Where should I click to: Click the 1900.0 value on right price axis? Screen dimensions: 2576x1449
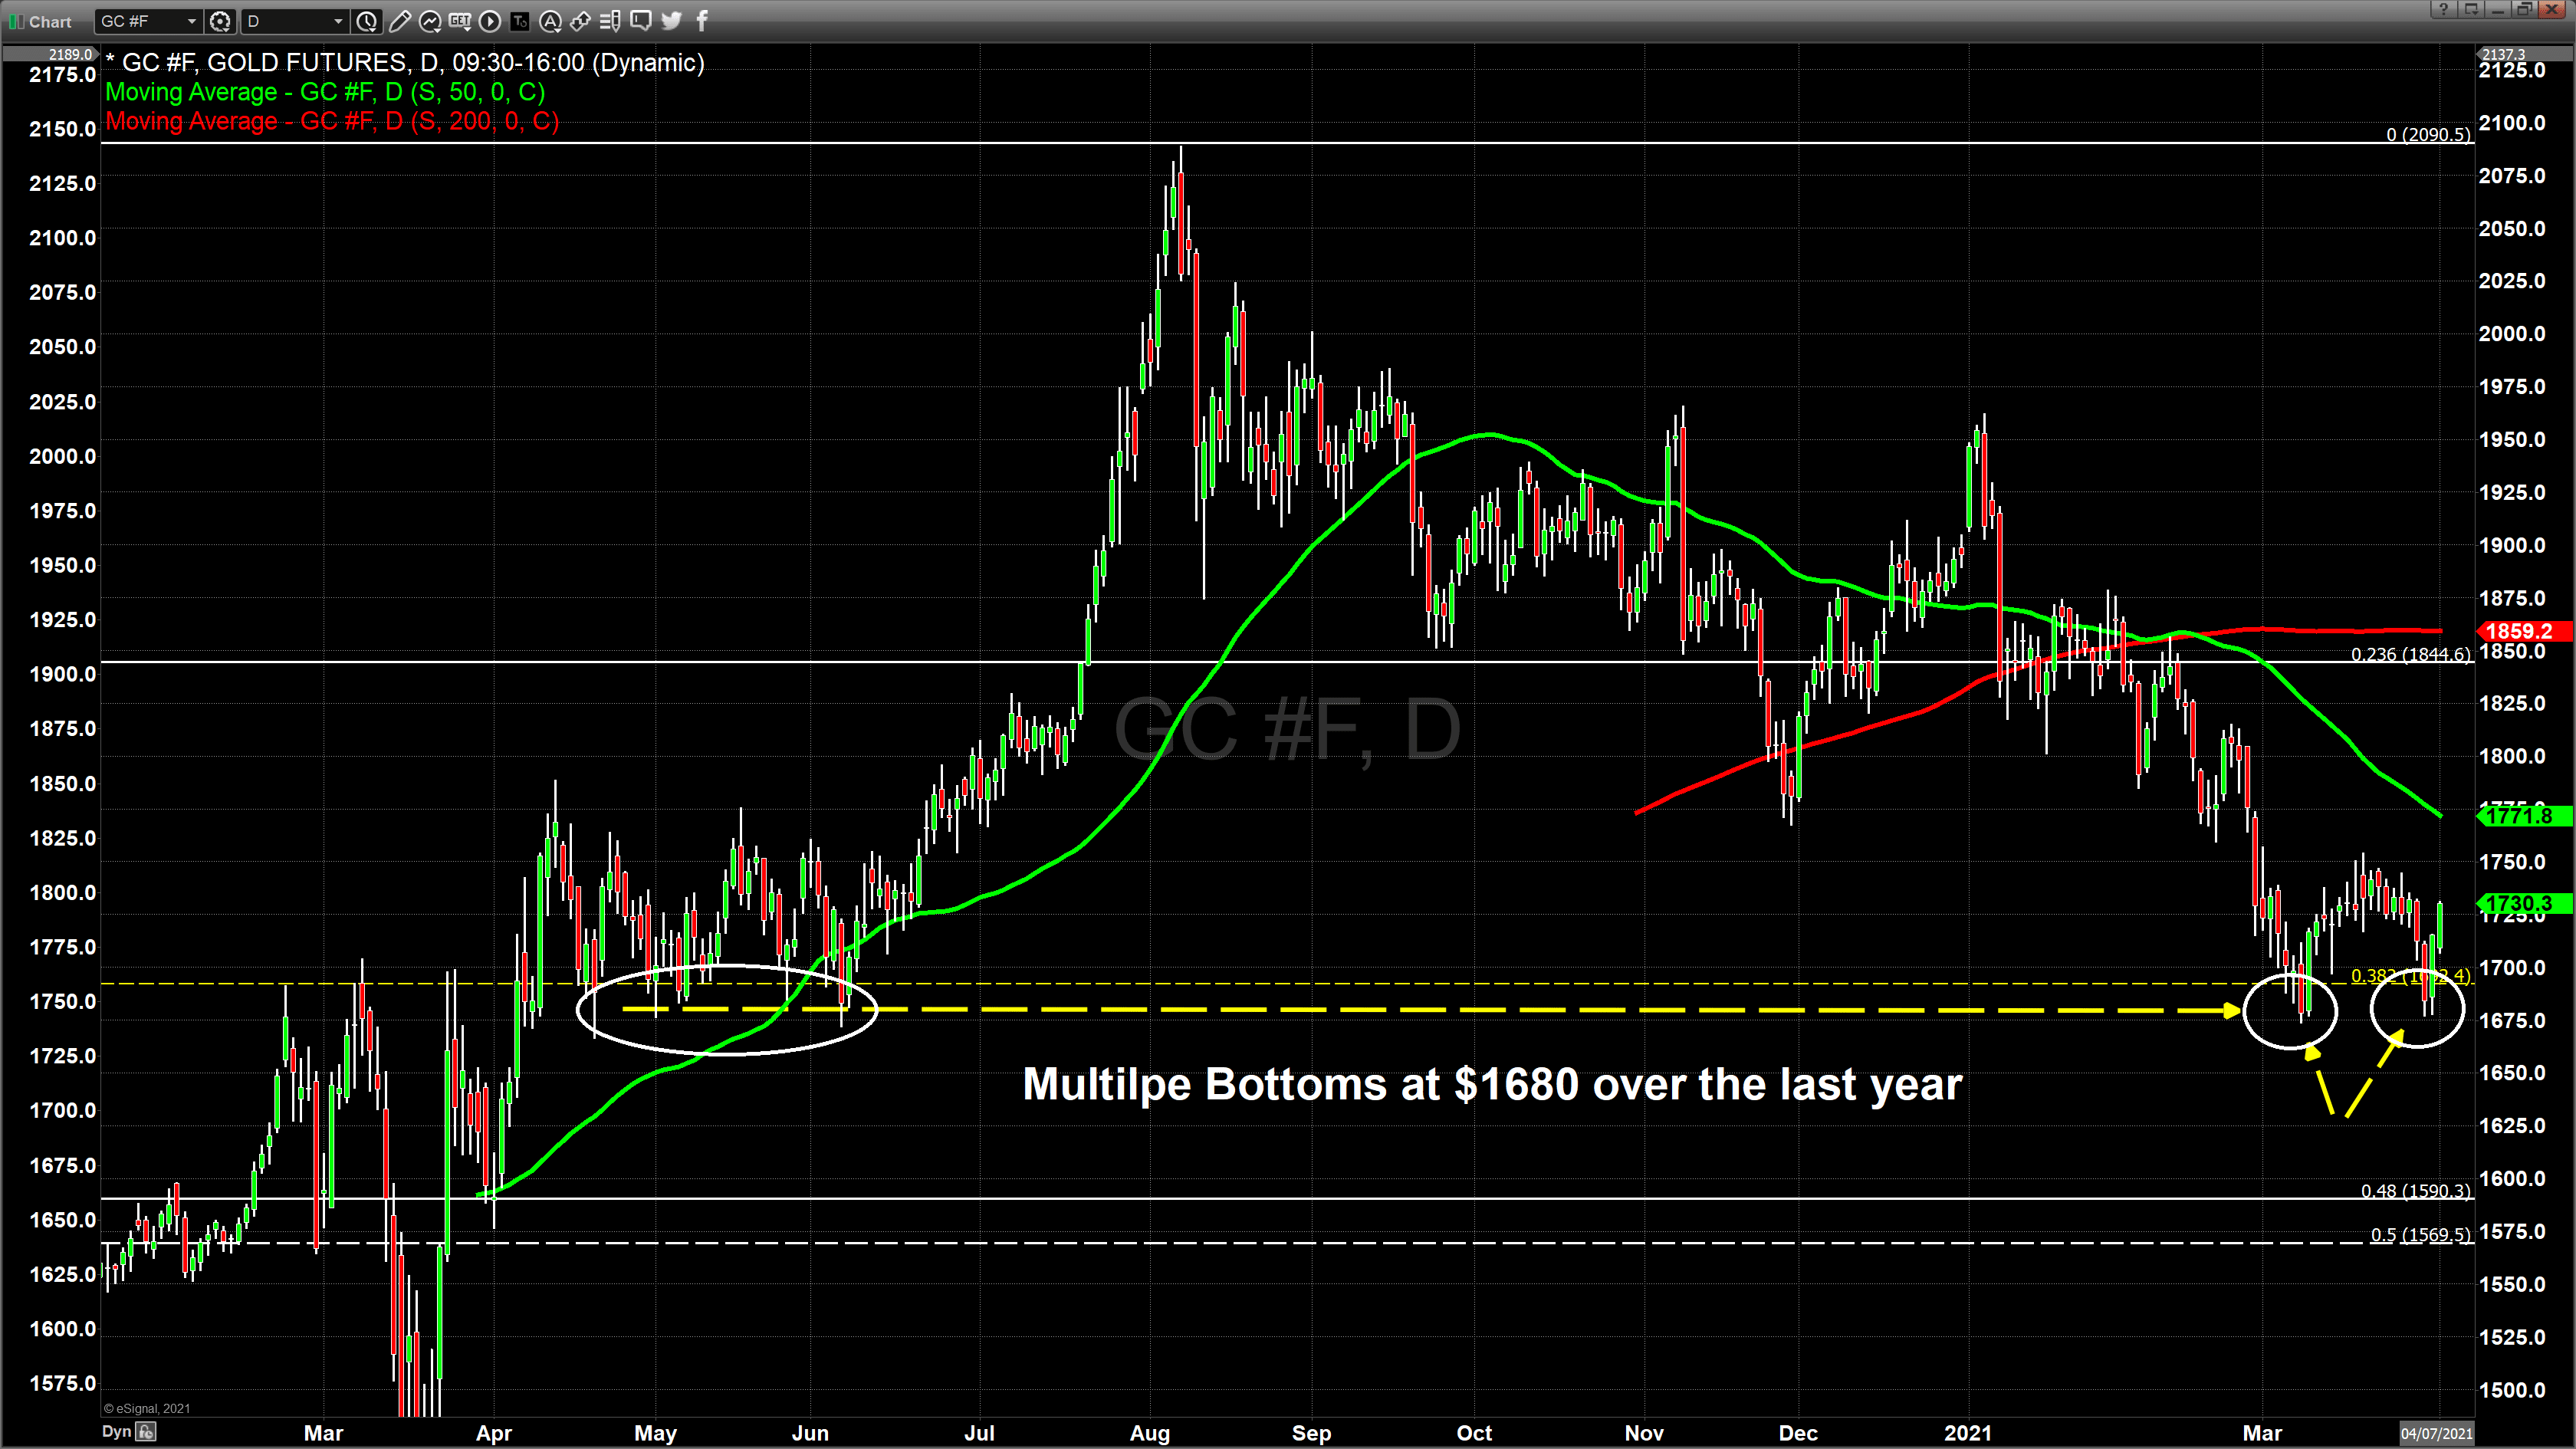click(x=2512, y=545)
